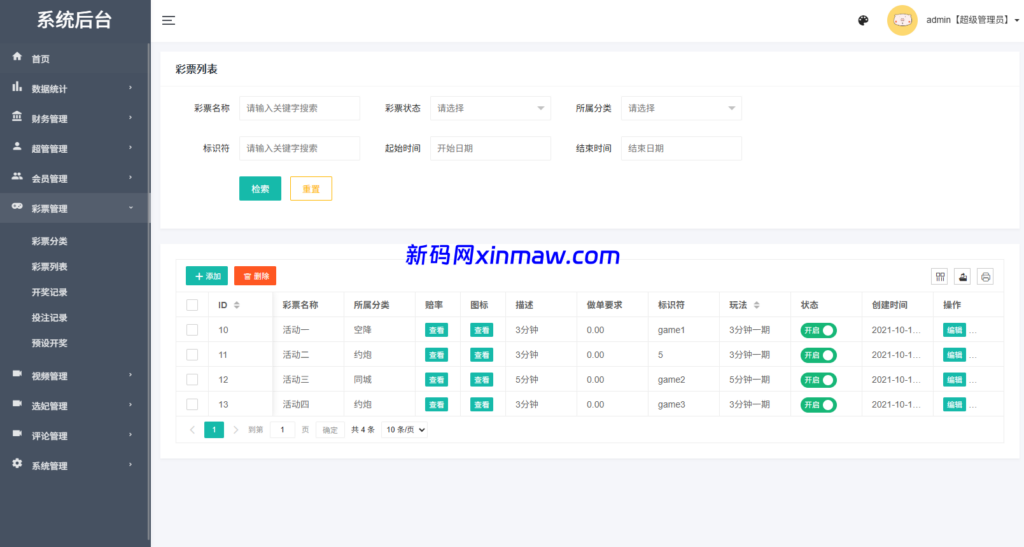Expand 会员管理 menu
The width and height of the screenshot is (1024, 547).
(75, 178)
